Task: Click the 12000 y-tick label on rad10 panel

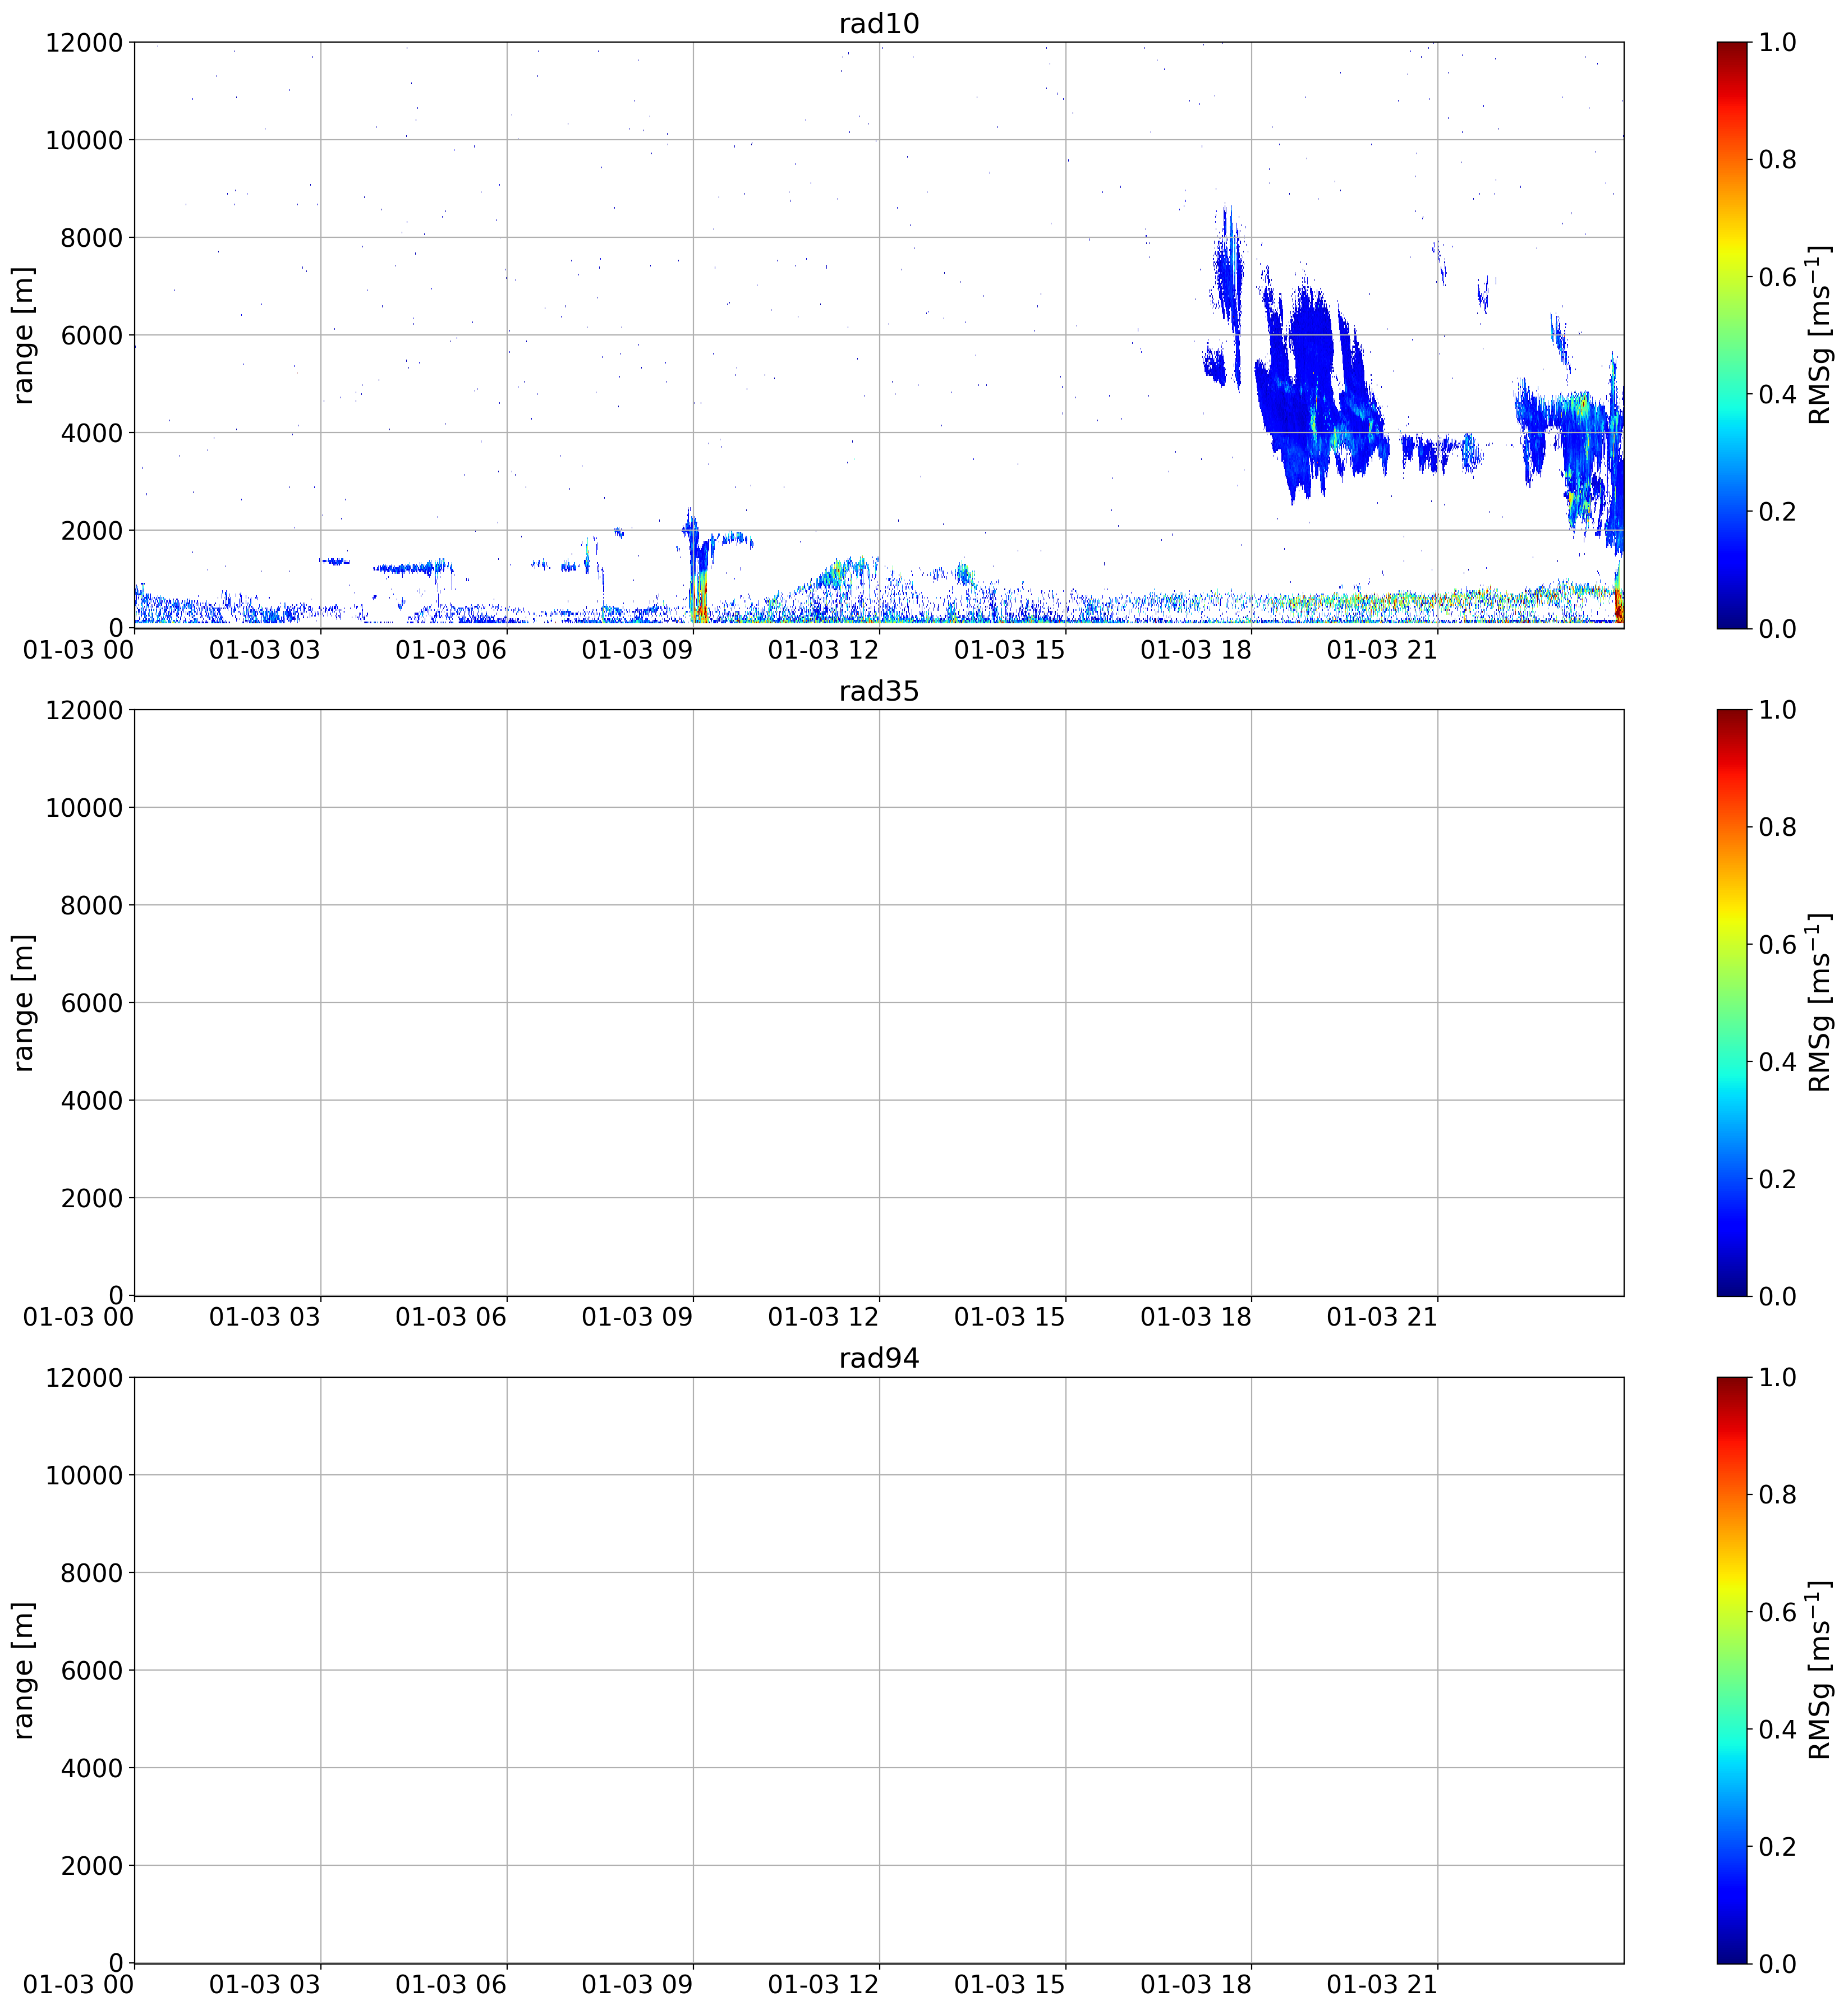Action: click(84, 43)
